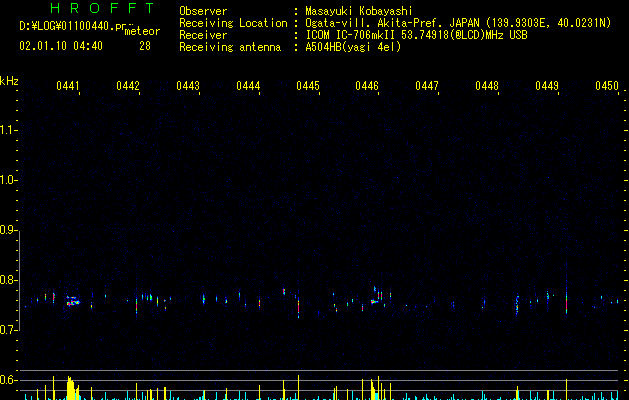
Task: Click the 0.7 kHz frequency tick label
Action: (x=8, y=330)
